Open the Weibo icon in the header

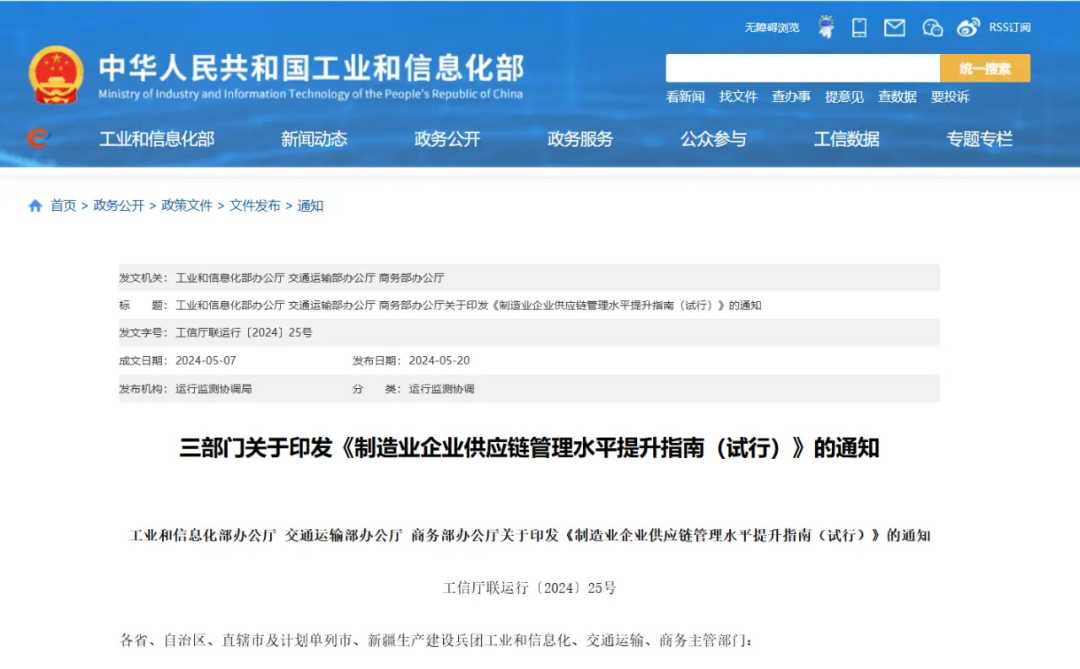tap(967, 27)
